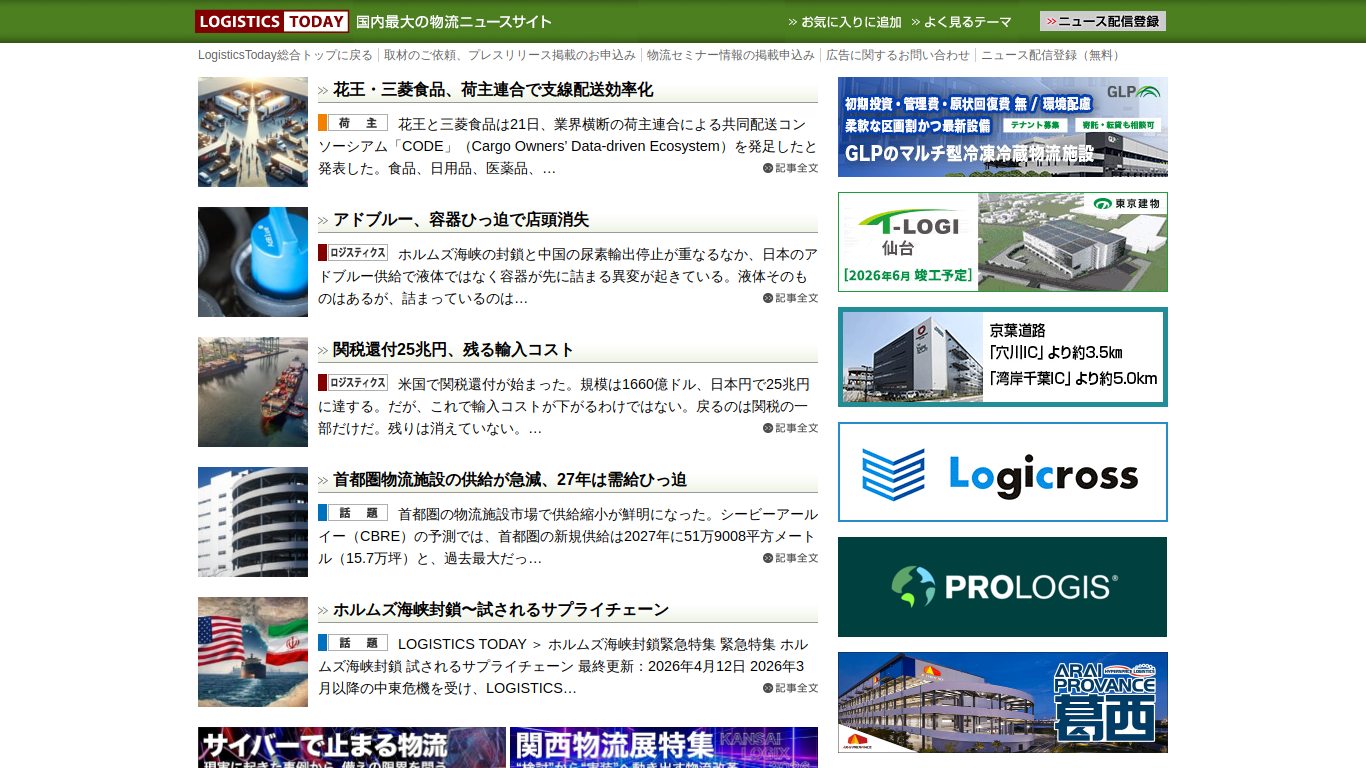
Task: Open よく見るテーマ link
Action: pos(961,22)
